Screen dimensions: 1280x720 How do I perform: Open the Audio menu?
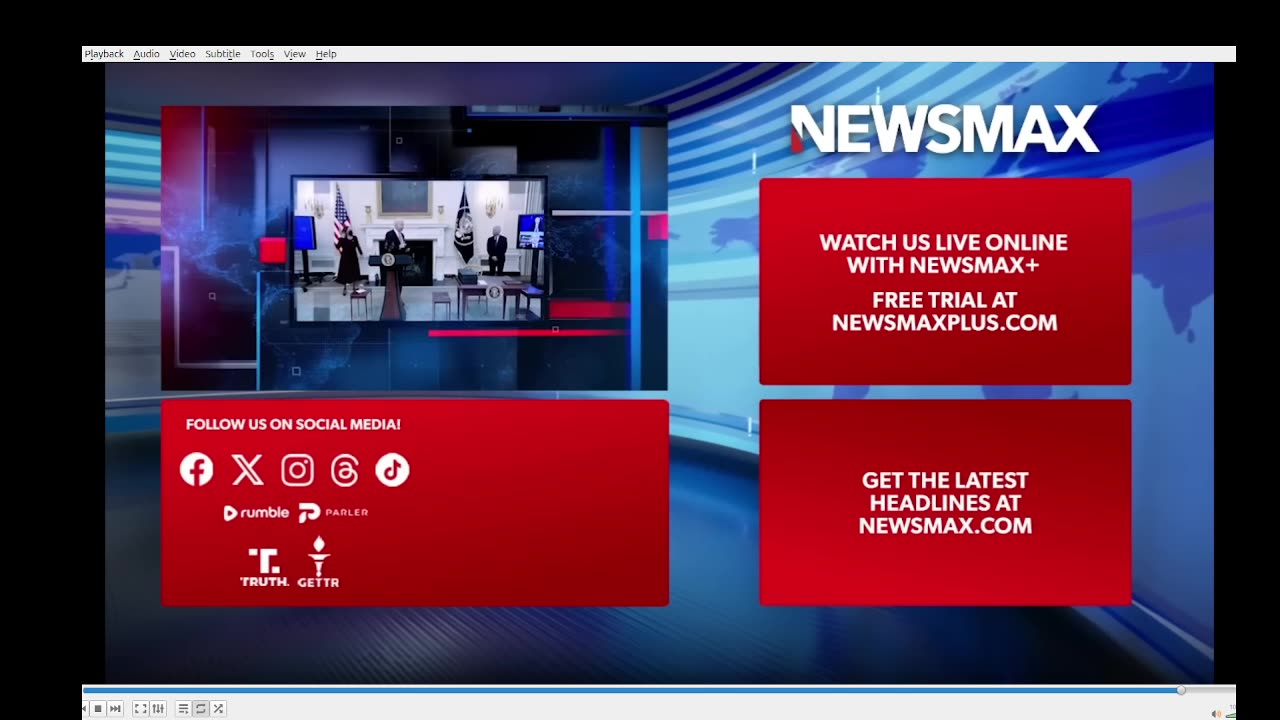[146, 54]
